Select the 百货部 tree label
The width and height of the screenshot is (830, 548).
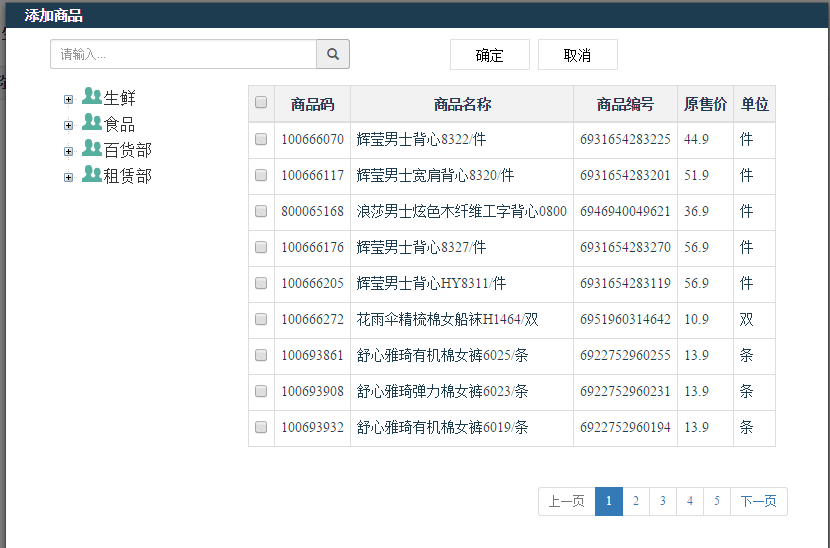(128, 150)
